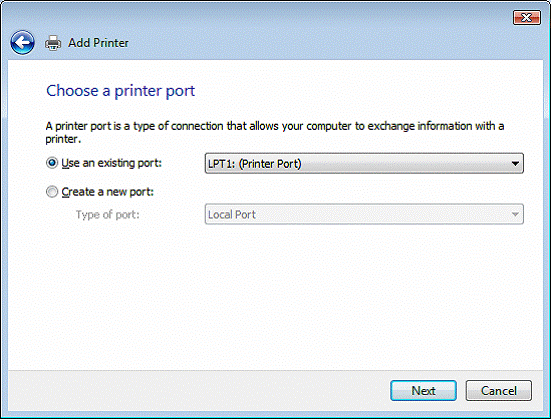Click the Type of port label
Screen dimensions: 551x419
(x=108, y=214)
